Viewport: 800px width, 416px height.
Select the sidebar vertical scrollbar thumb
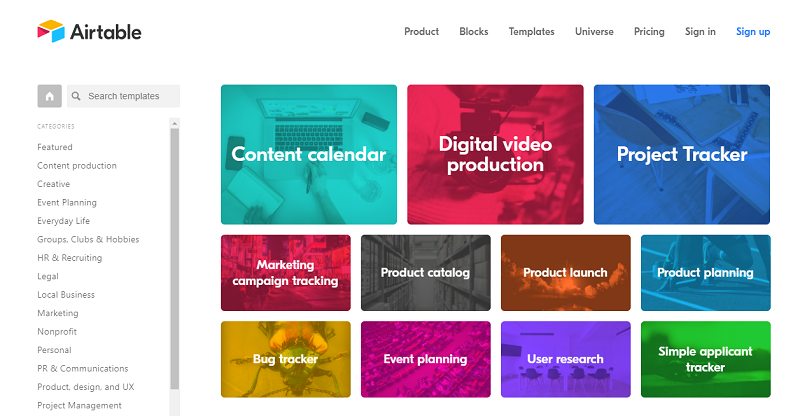174,259
